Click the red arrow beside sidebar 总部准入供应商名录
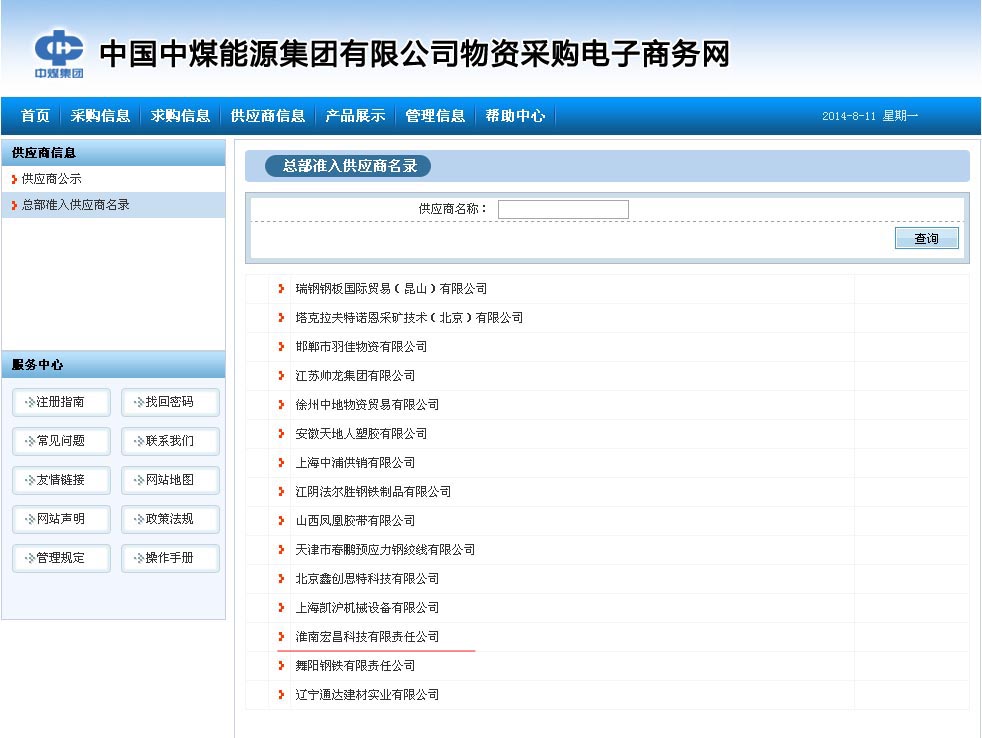 [x=14, y=205]
